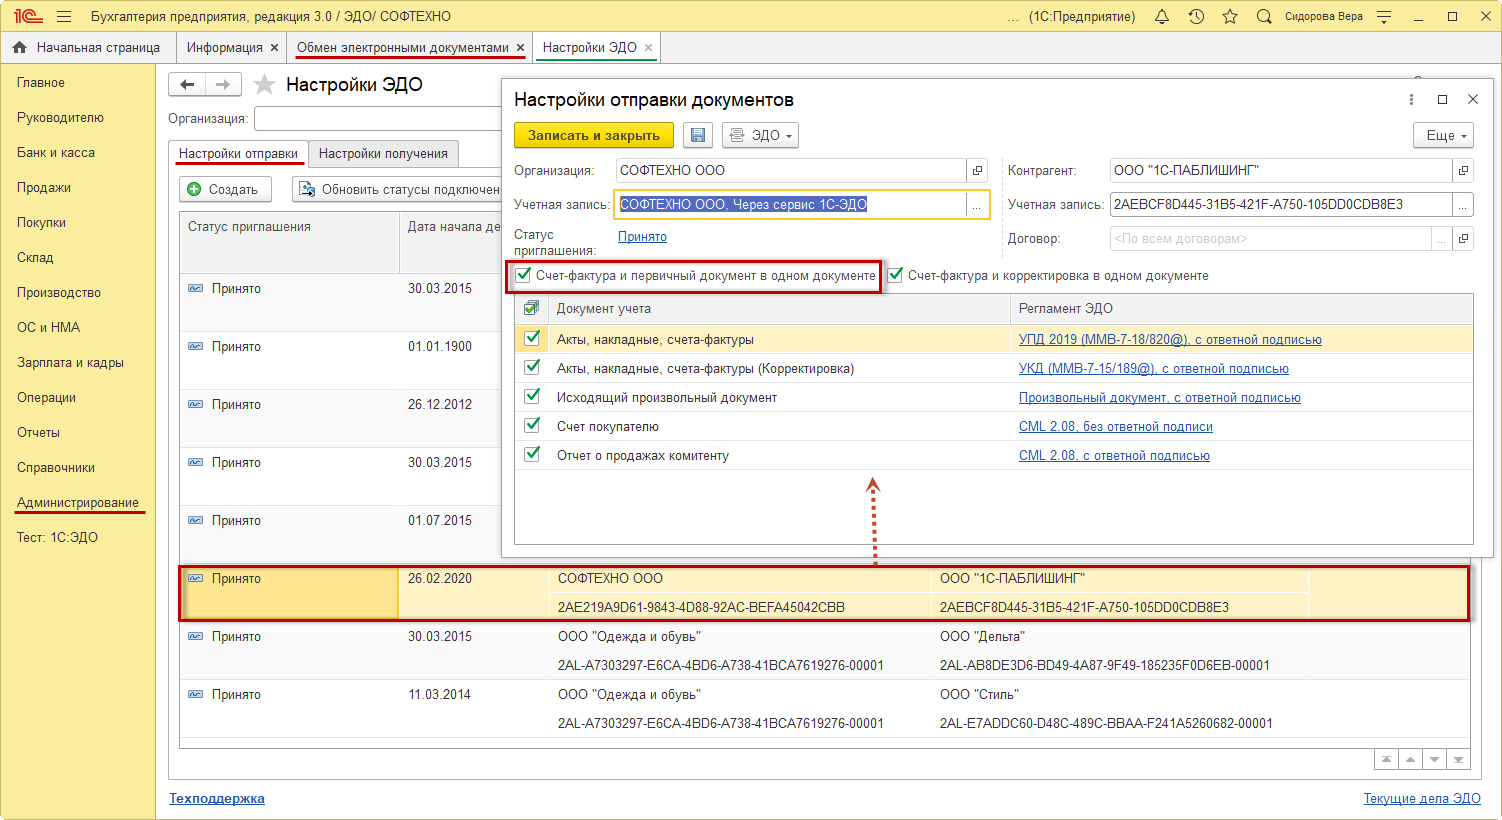
Task: Move list down one arrow button
Action: pos(1434,760)
